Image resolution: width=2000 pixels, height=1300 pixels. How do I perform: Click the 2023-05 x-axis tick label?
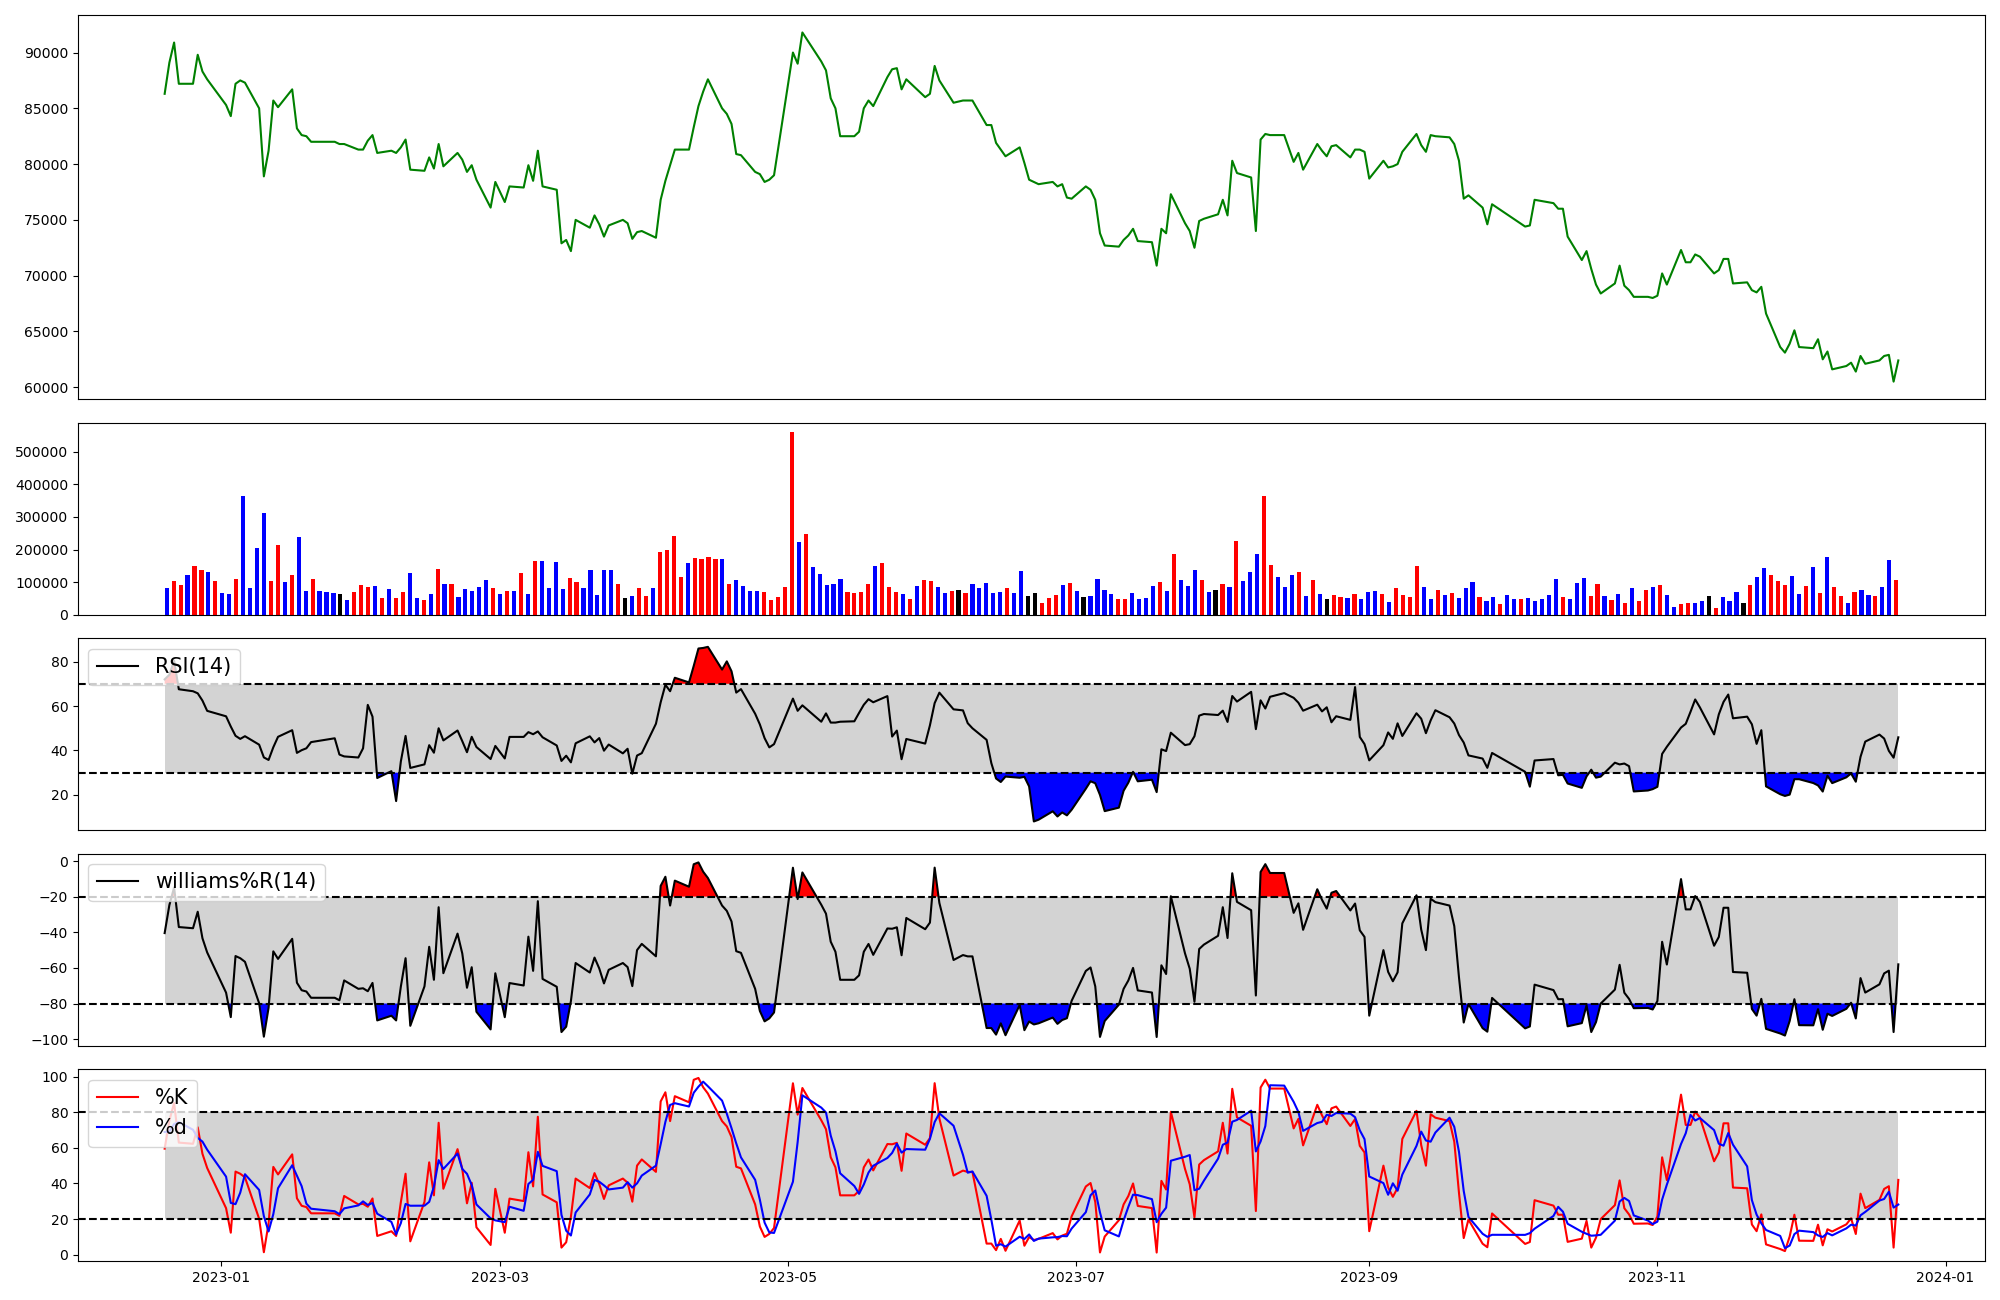point(788,1277)
